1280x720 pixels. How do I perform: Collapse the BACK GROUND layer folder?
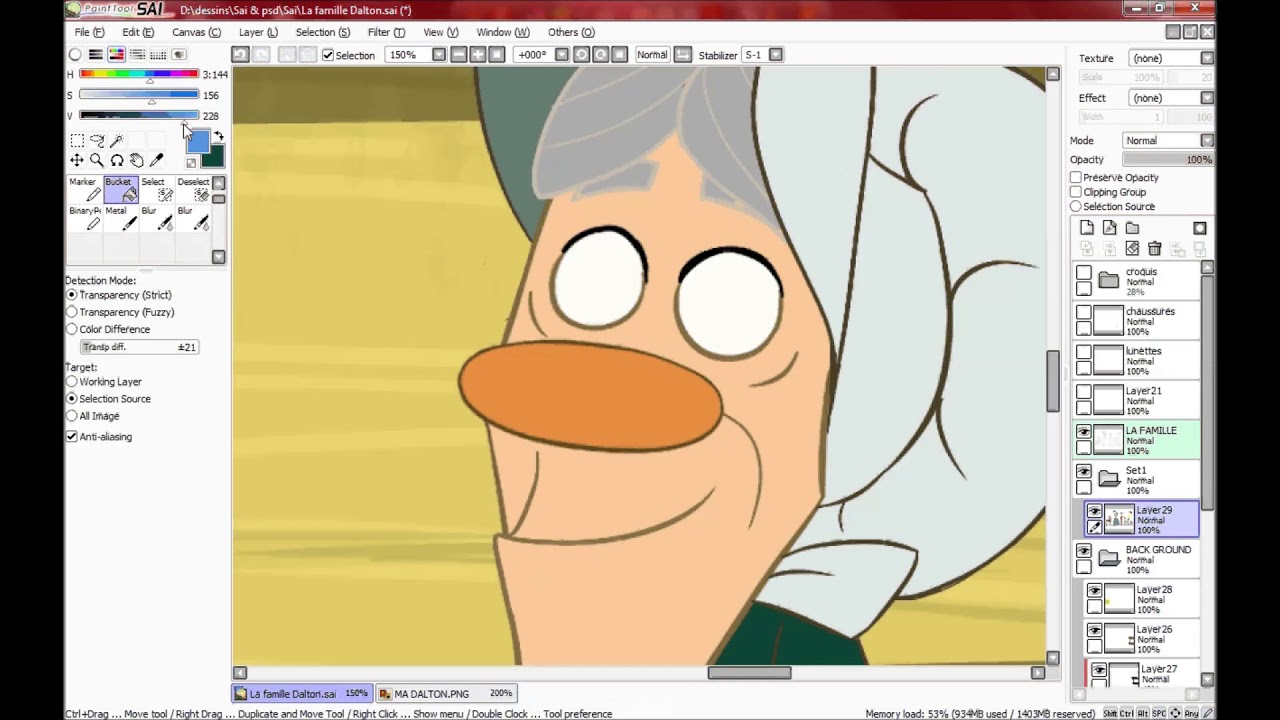(1108, 558)
